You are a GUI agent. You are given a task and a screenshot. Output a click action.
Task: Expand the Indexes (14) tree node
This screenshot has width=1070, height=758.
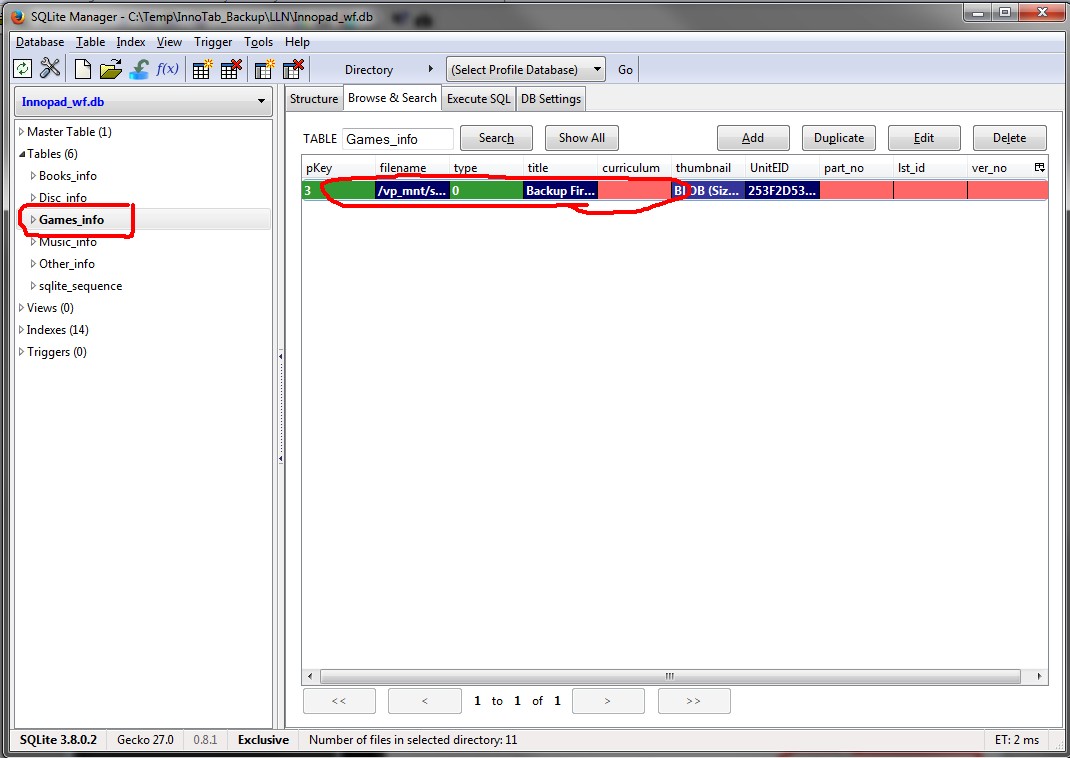(x=21, y=330)
